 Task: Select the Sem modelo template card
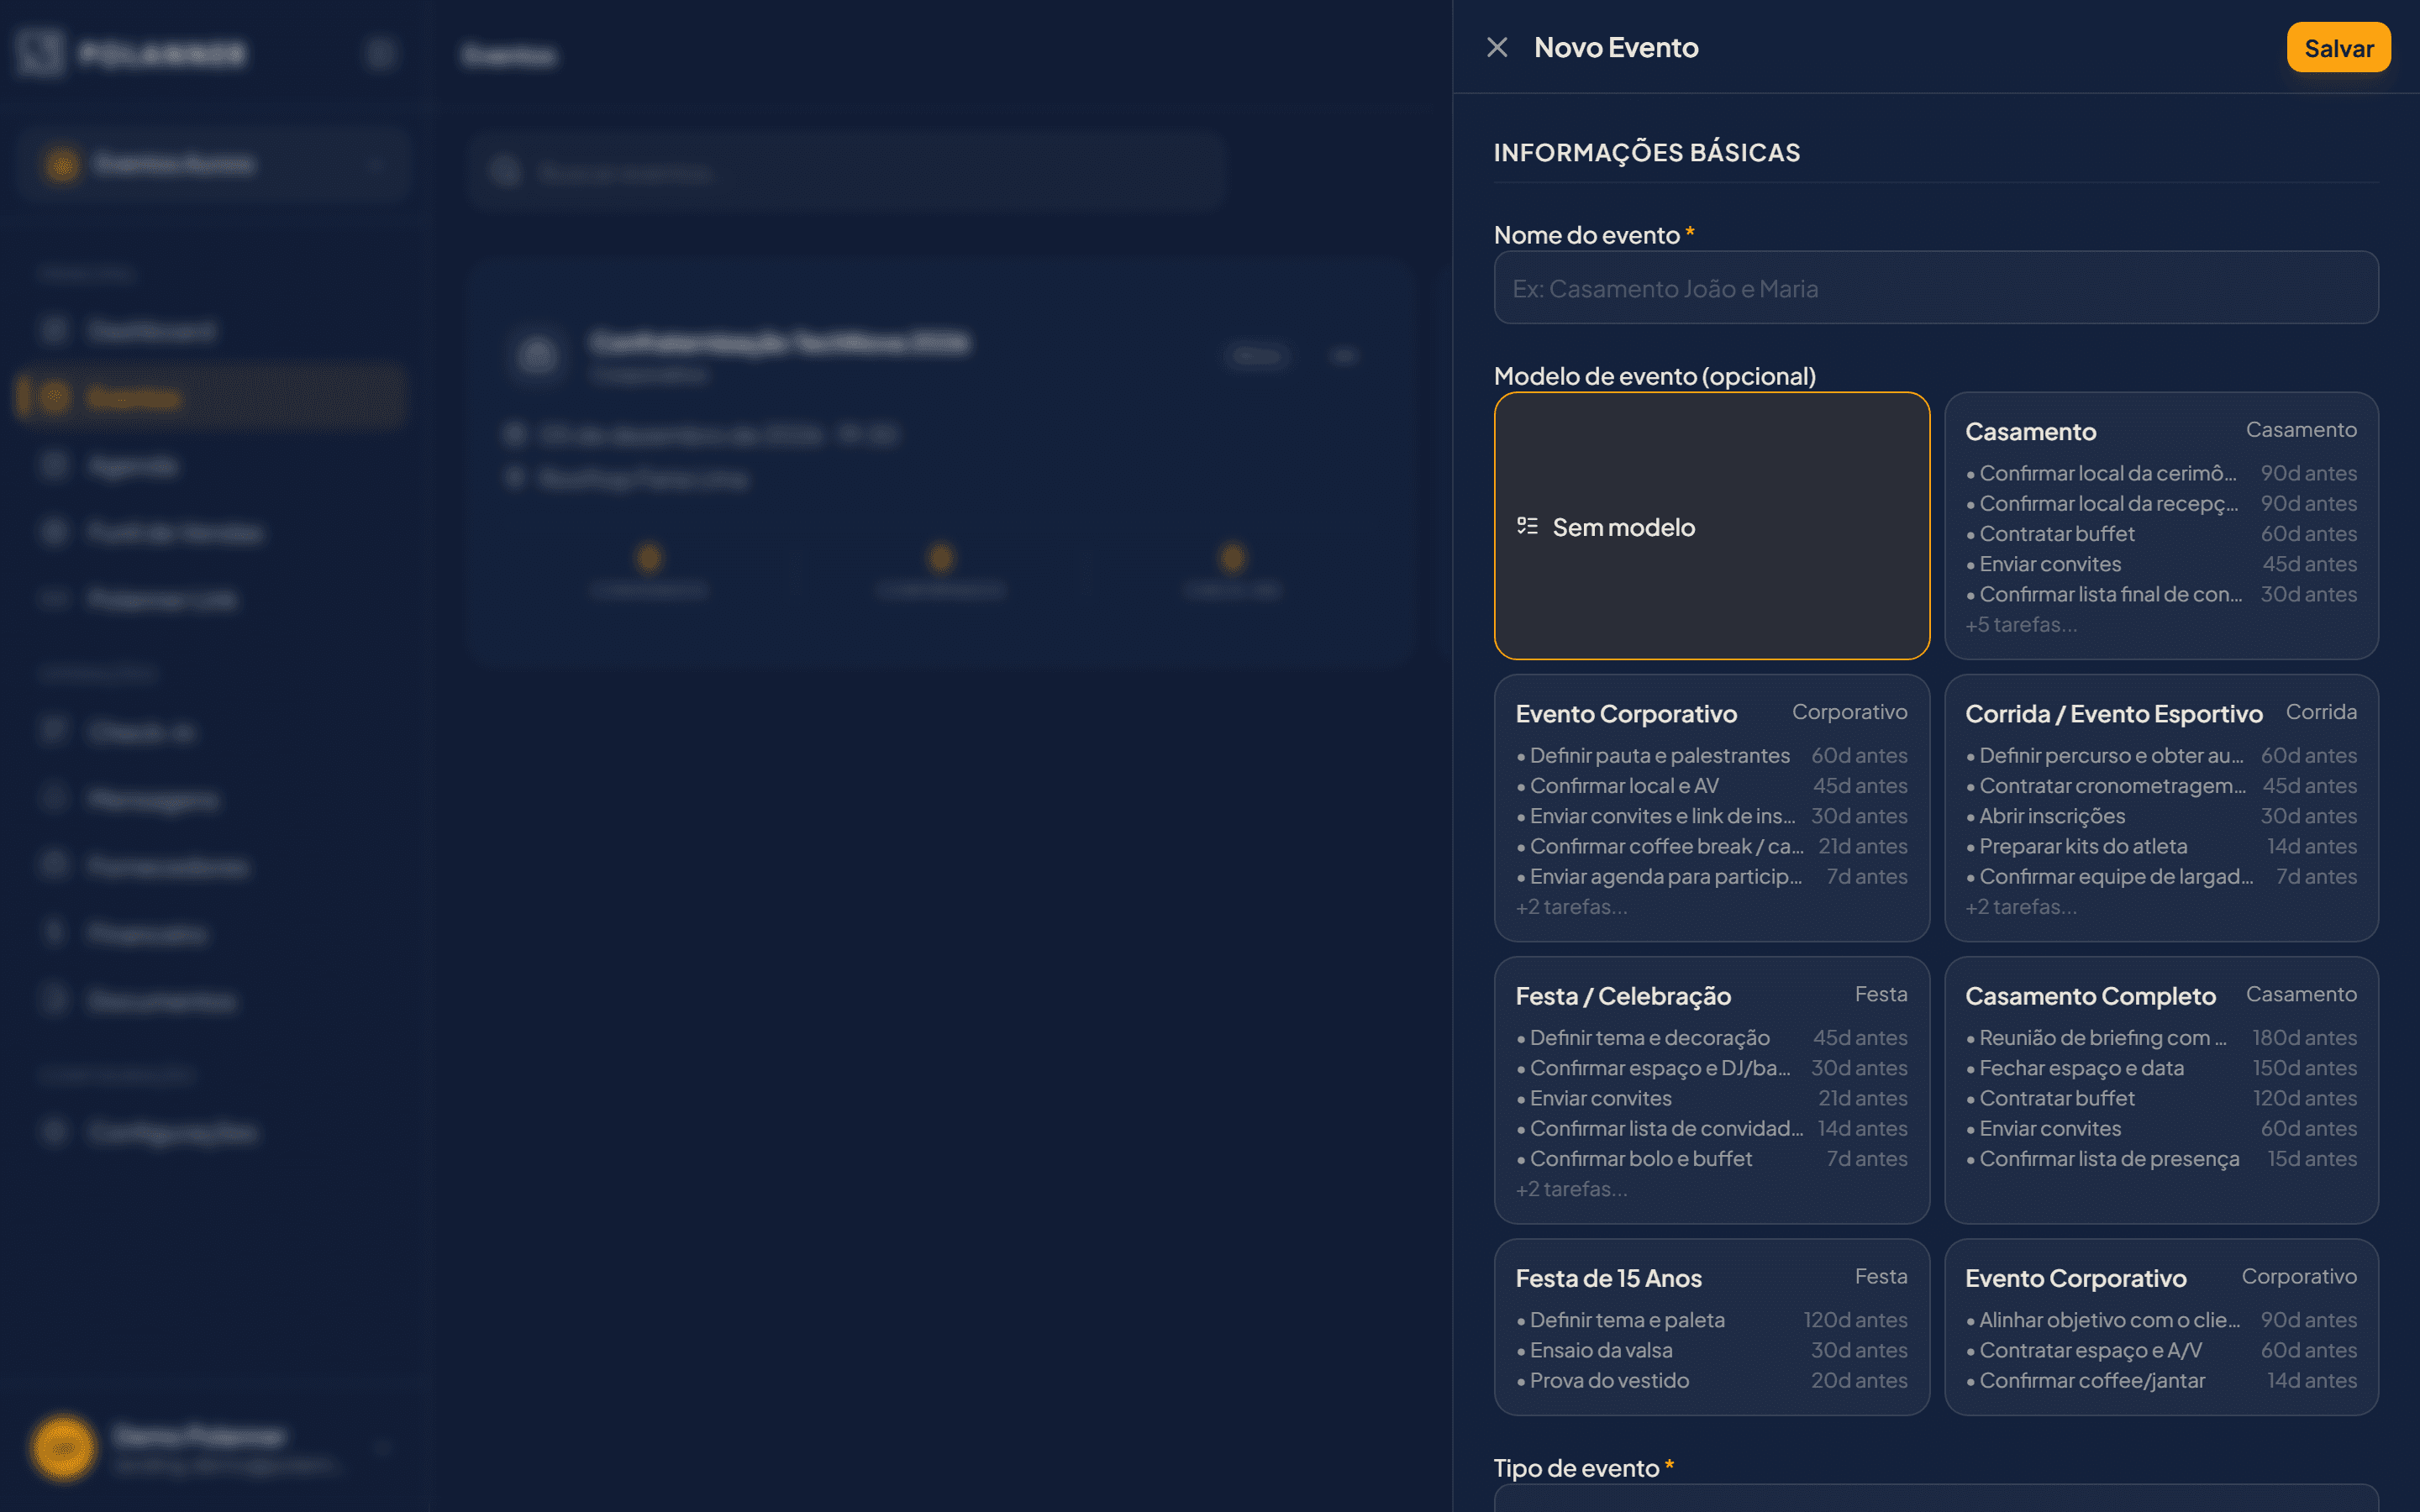click(1711, 526)
